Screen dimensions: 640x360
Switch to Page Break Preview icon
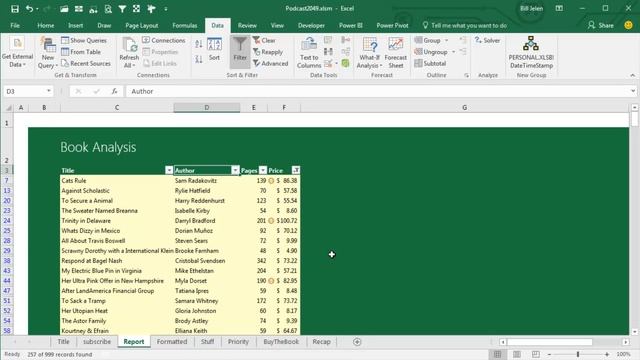coord(536,354)
